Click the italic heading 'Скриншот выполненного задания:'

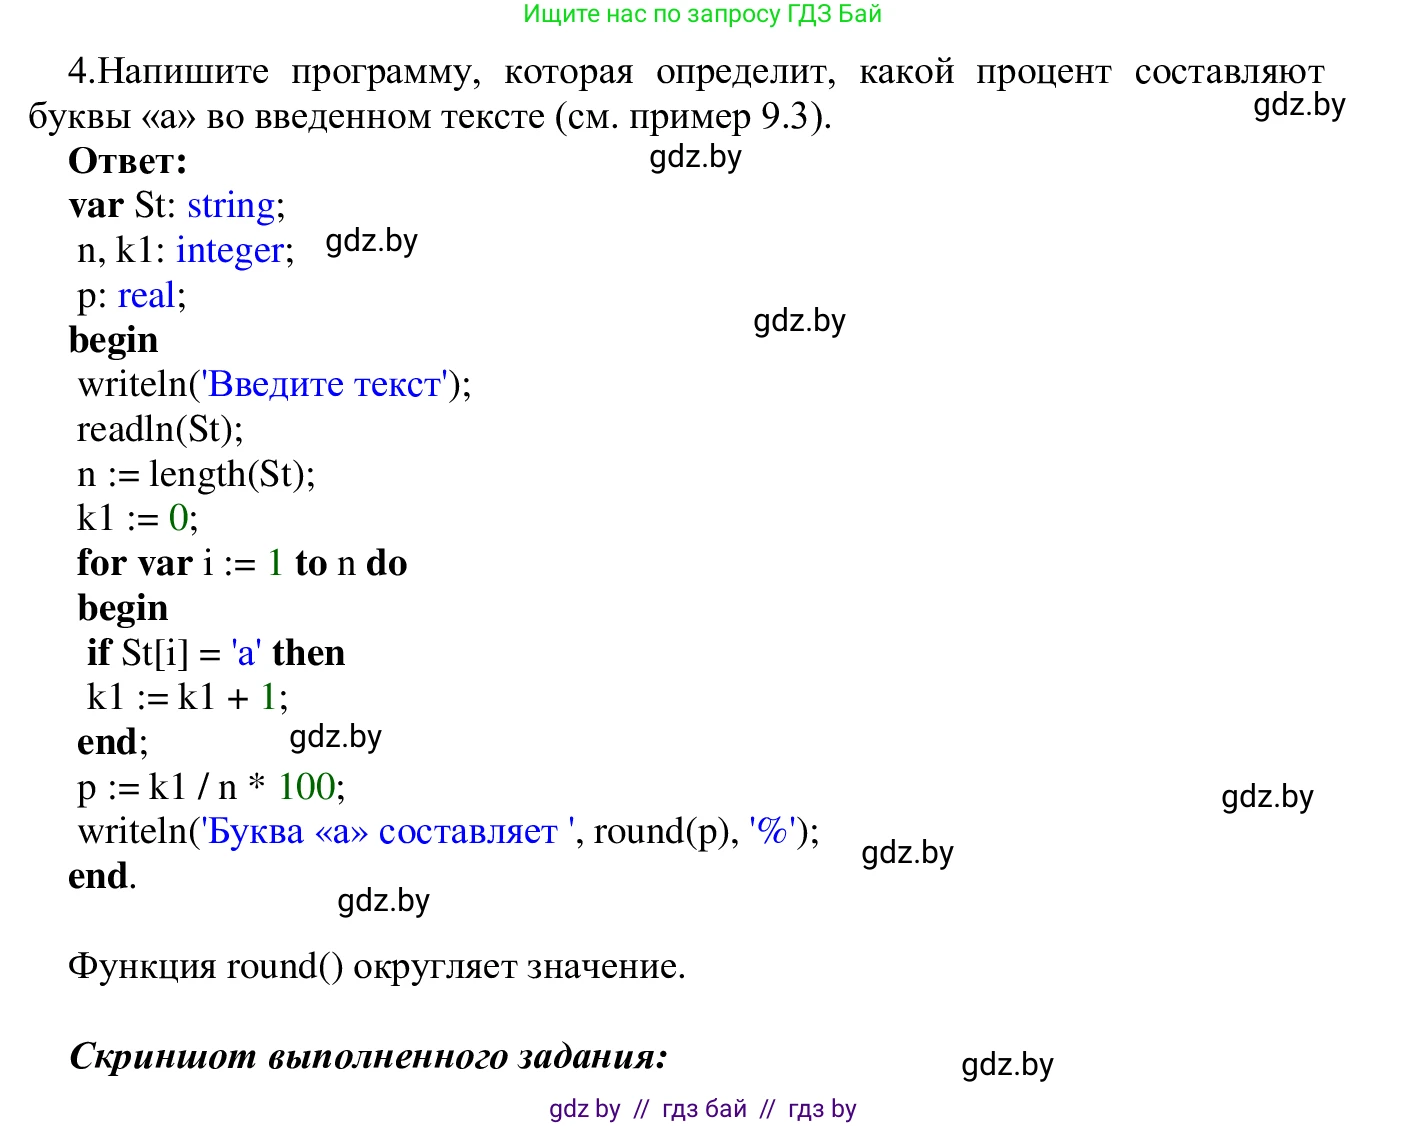[368, 1054]
